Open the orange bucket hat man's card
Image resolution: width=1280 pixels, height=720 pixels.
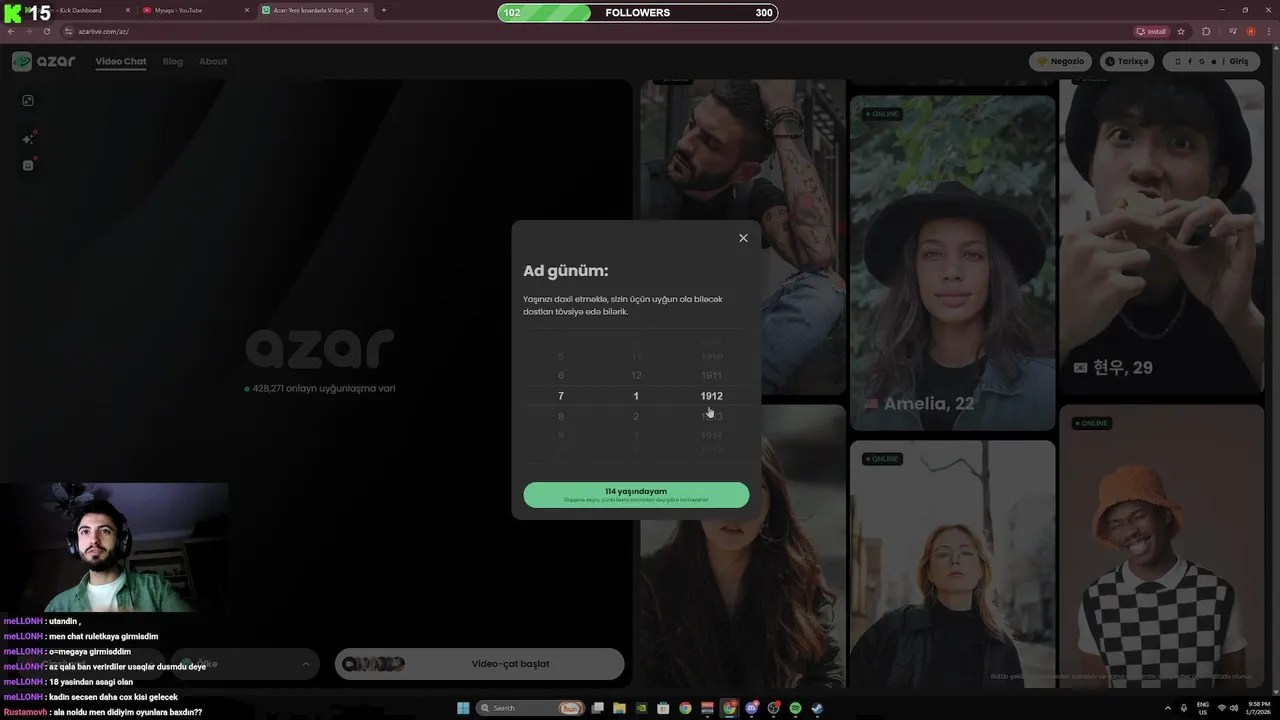click(1161, 545)
